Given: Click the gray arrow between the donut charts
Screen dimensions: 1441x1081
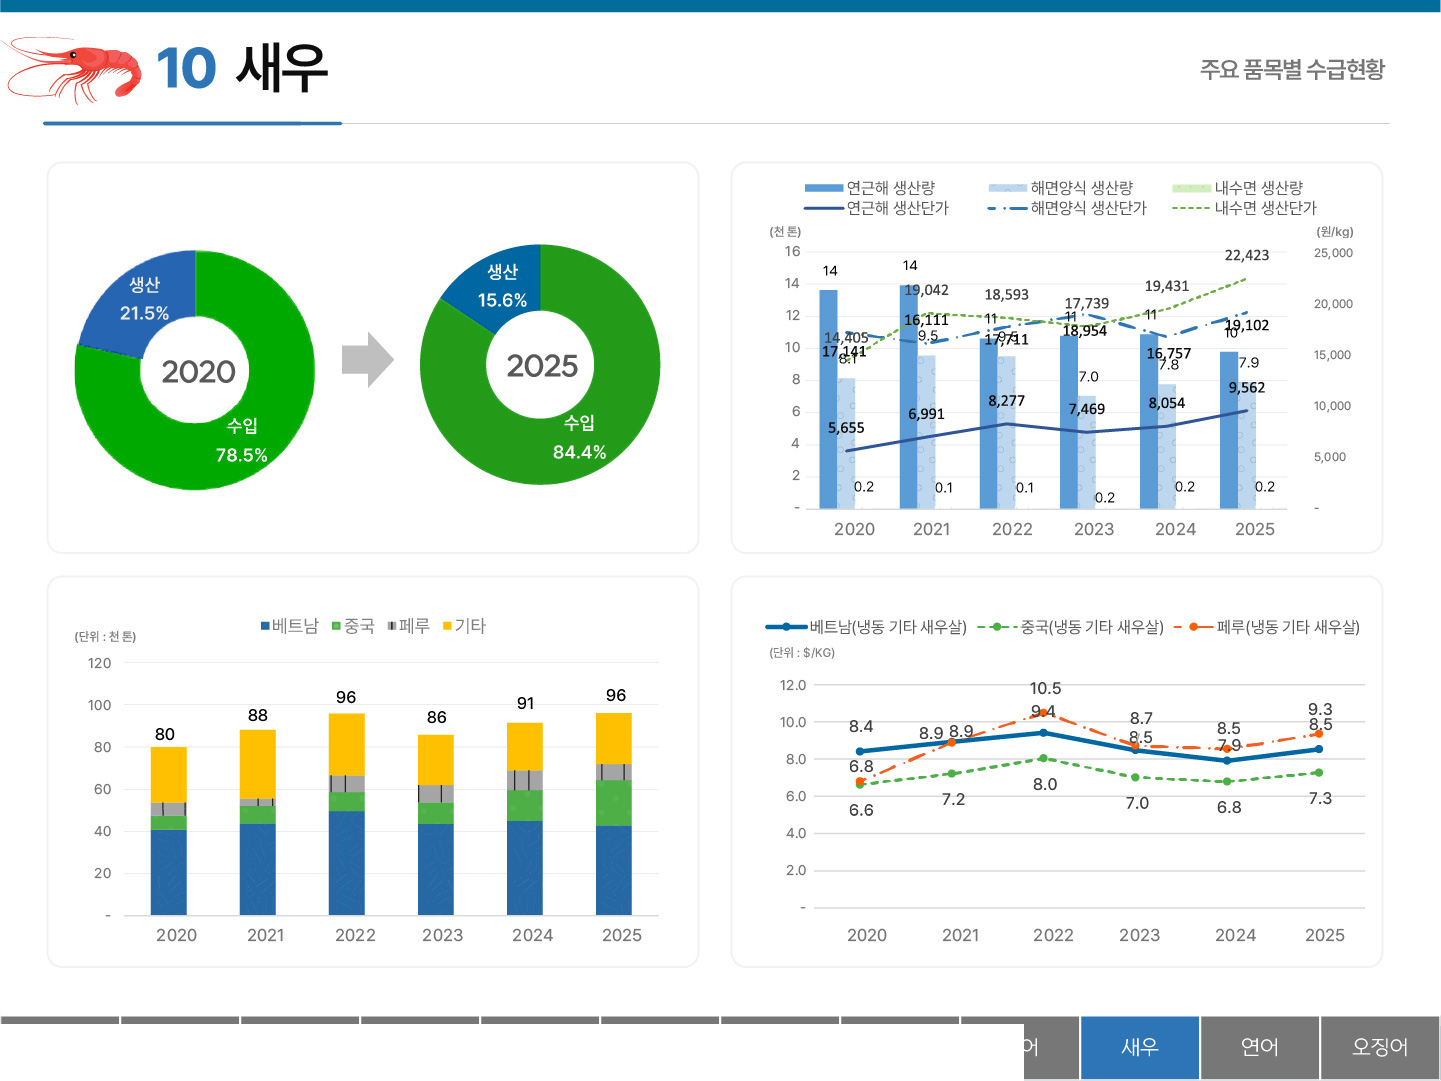Looking at the screenshot, I should [x=368, y=359].
